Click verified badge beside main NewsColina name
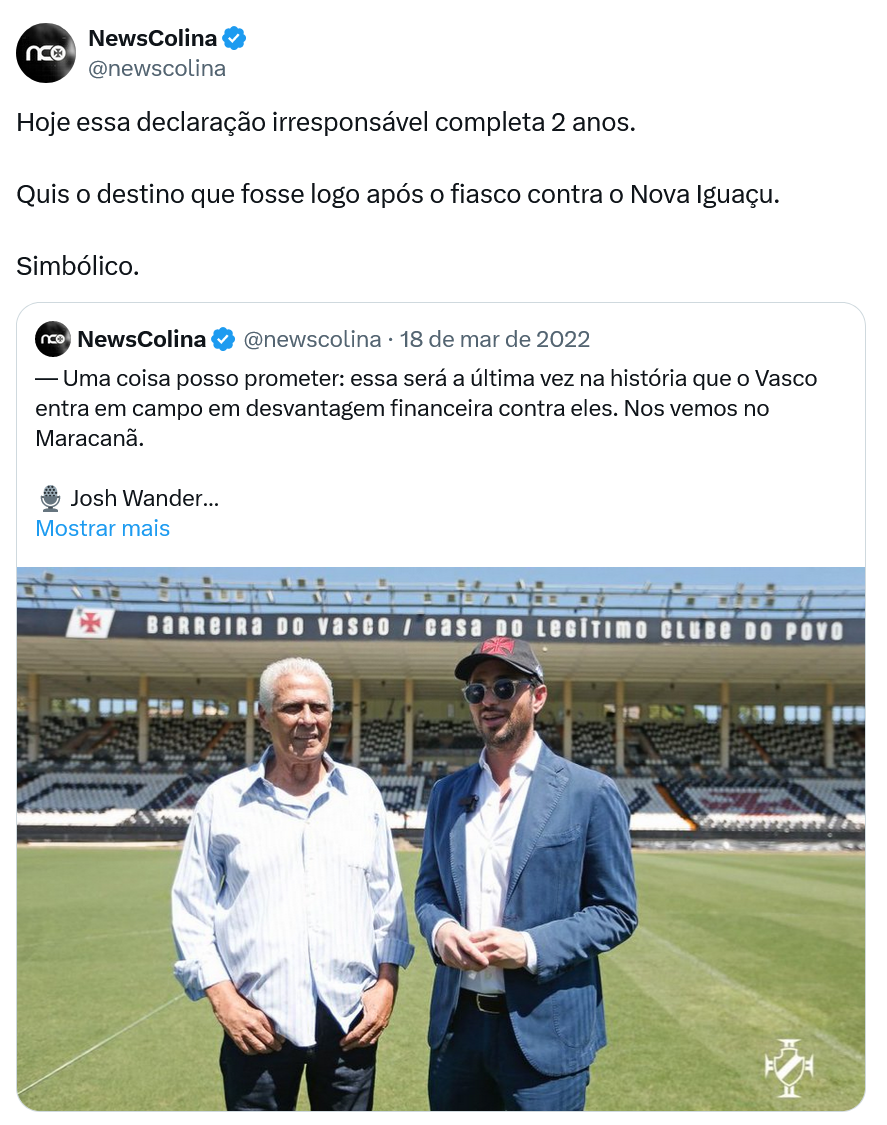This screenshot has width=887, height=1125. 234,39
